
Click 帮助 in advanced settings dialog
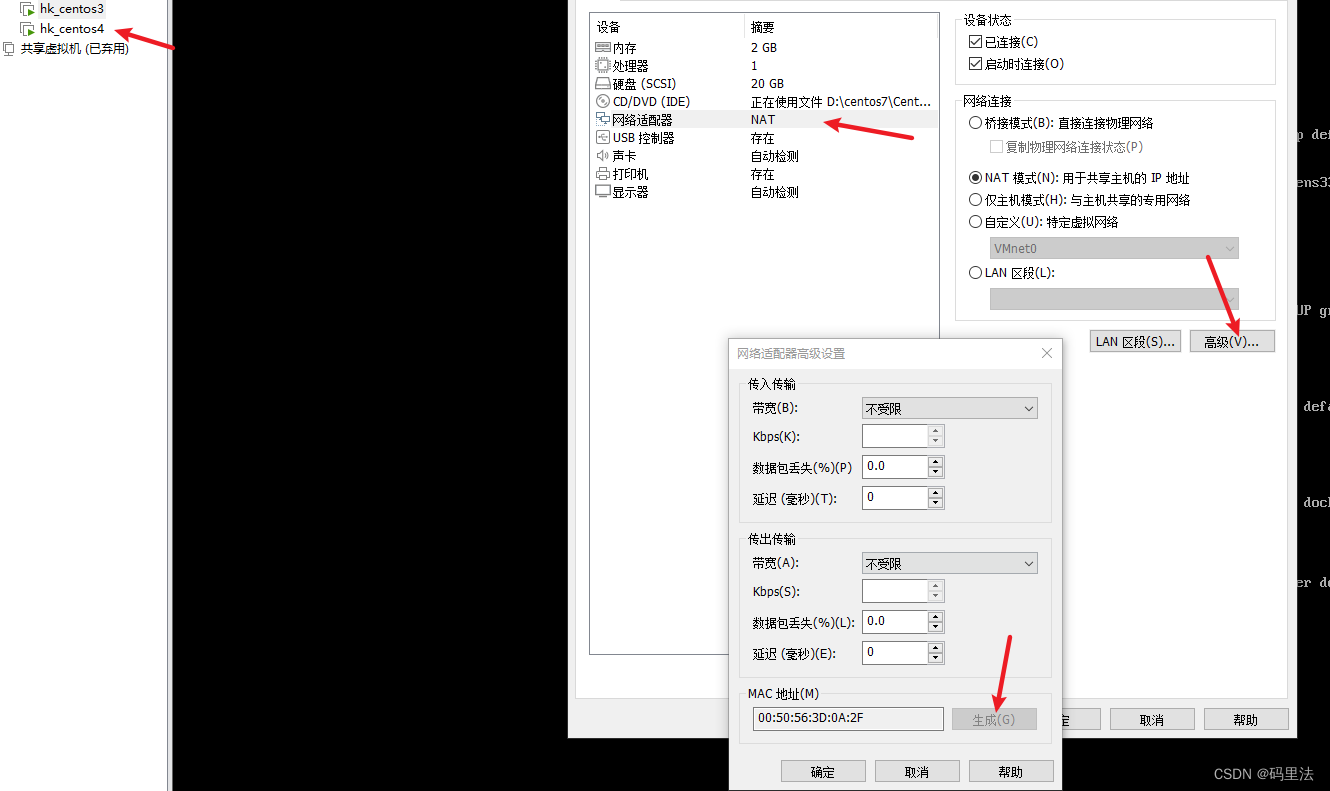pos(1011,771)
